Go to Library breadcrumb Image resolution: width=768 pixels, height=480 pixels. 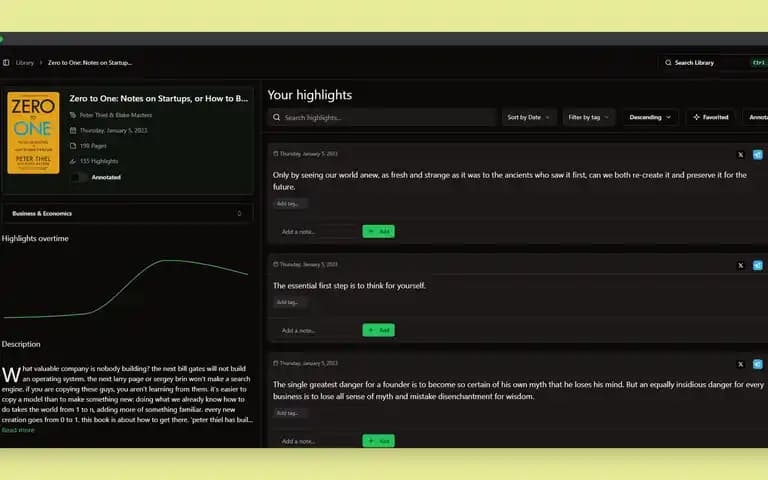(x=24, y=63)
